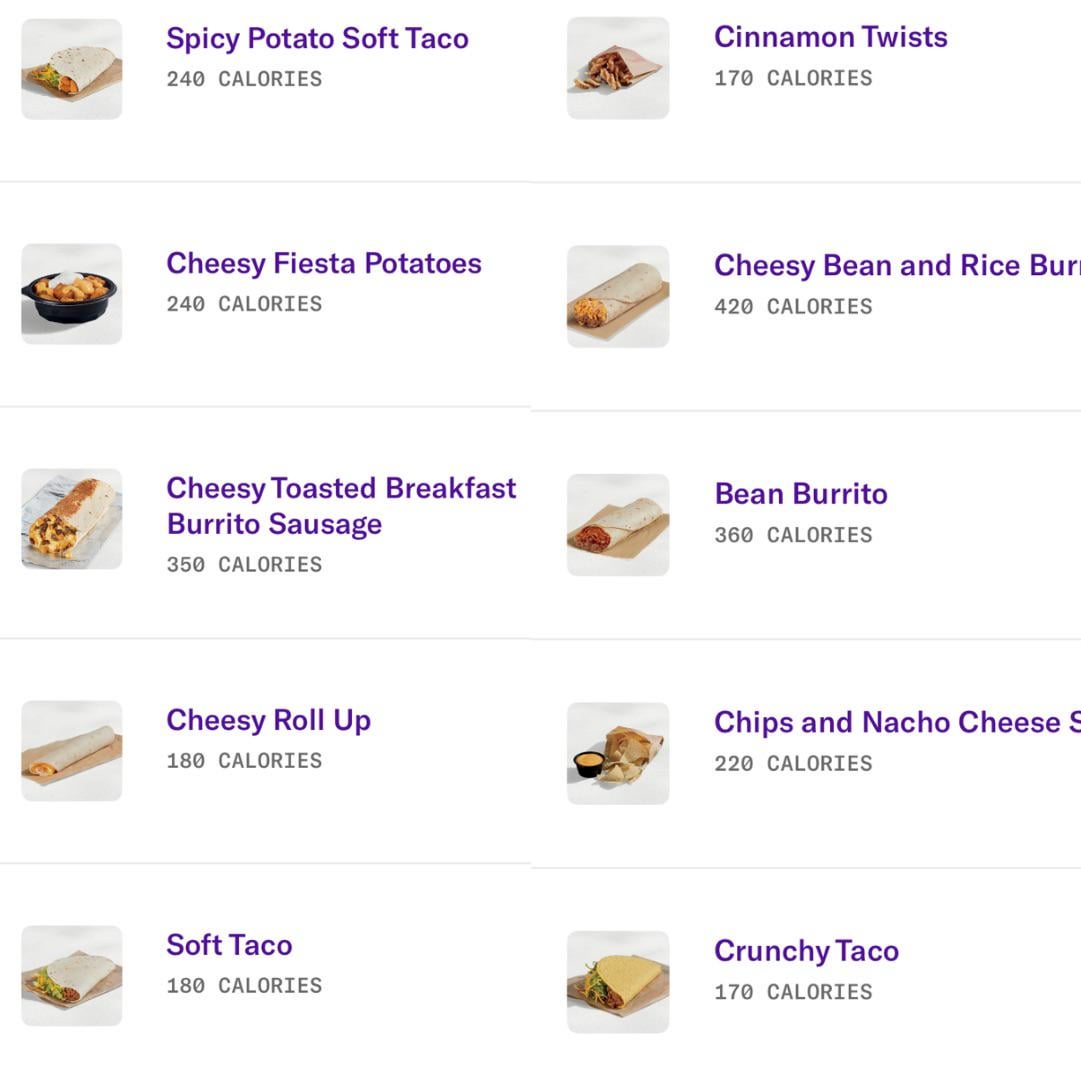
Task: Open the Spicy Potato Soft Taco title link
Action: [317, 39]
